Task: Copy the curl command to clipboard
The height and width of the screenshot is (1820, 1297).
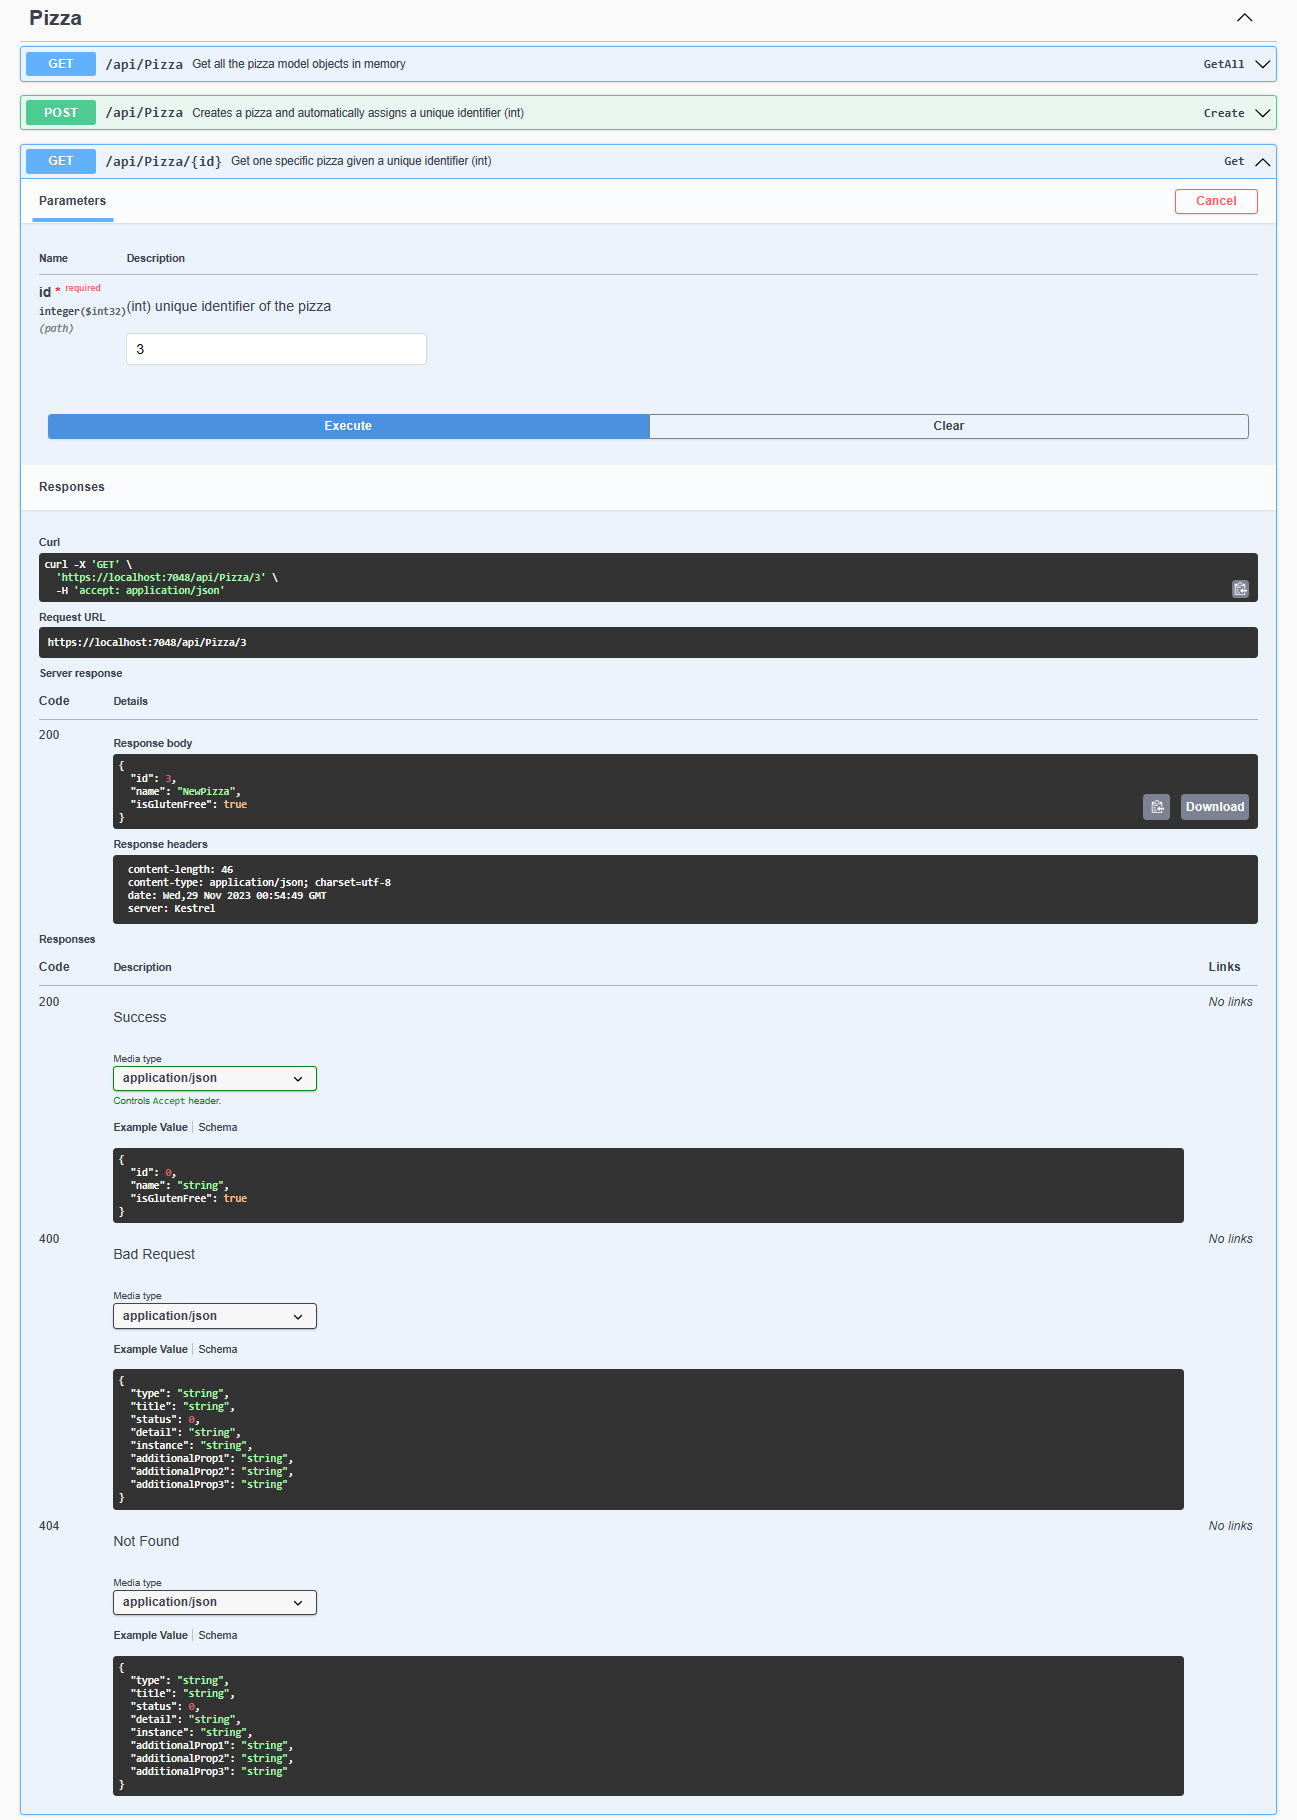Action: pos(1240,589)
